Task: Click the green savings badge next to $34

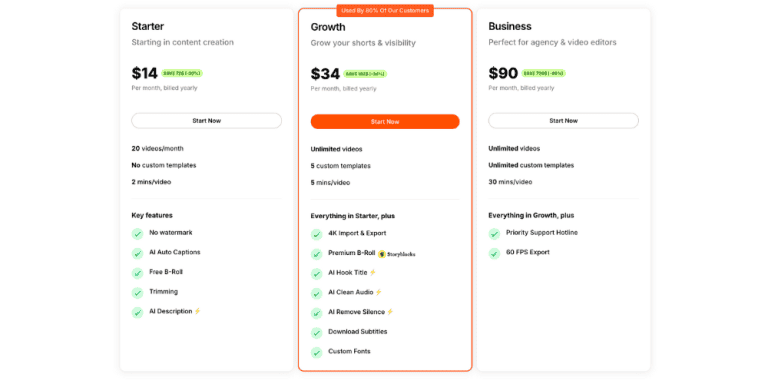Action: [365, 74]
